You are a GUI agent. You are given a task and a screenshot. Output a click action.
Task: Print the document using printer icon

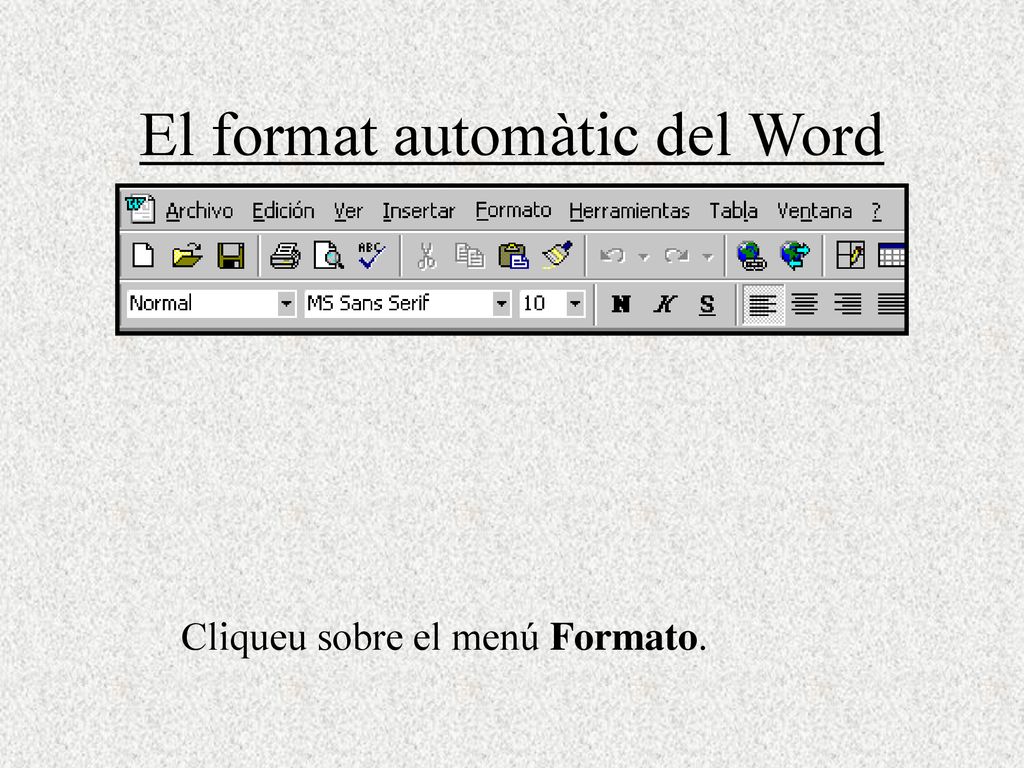click(x=285, y=255)
